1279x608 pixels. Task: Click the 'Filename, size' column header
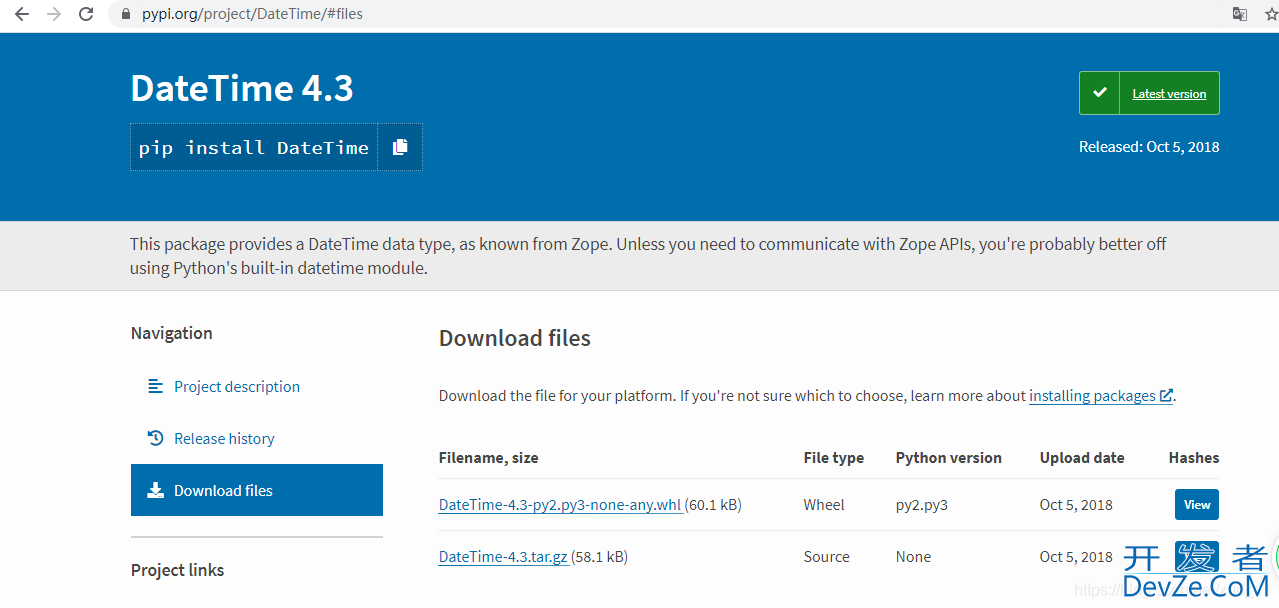tap(488, 458)
